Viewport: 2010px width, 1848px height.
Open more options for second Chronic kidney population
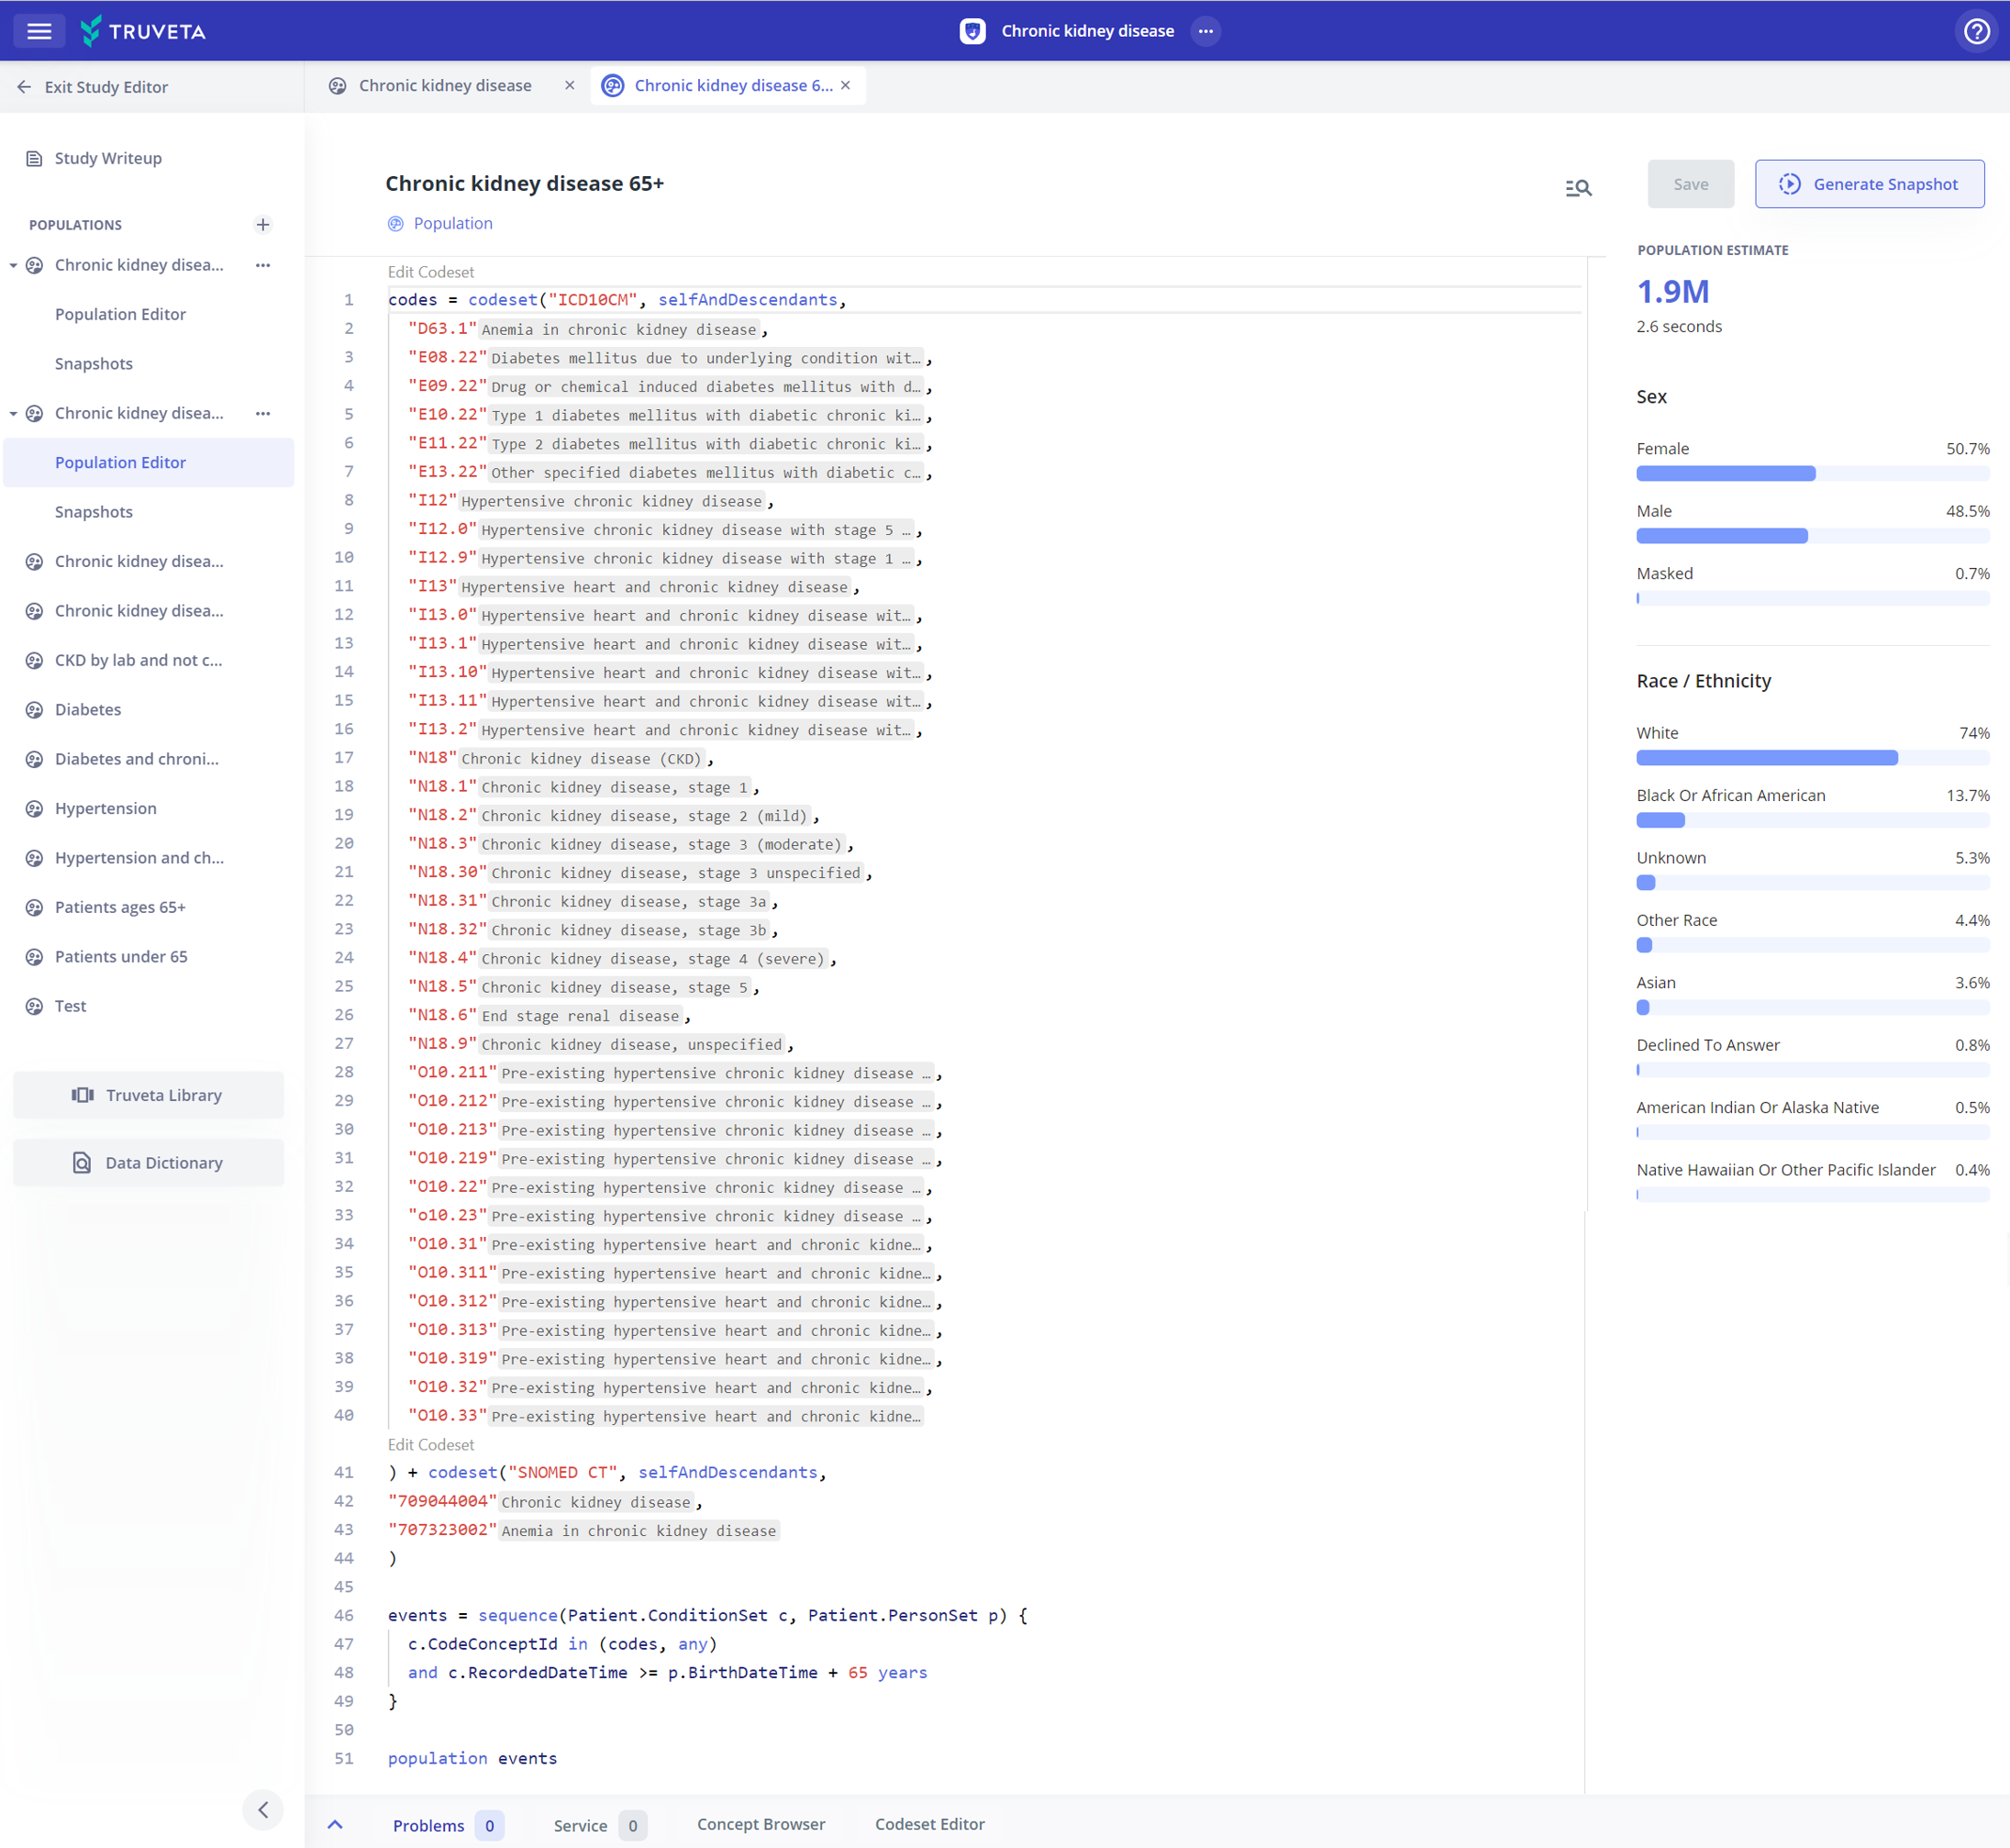click(263, 413)
